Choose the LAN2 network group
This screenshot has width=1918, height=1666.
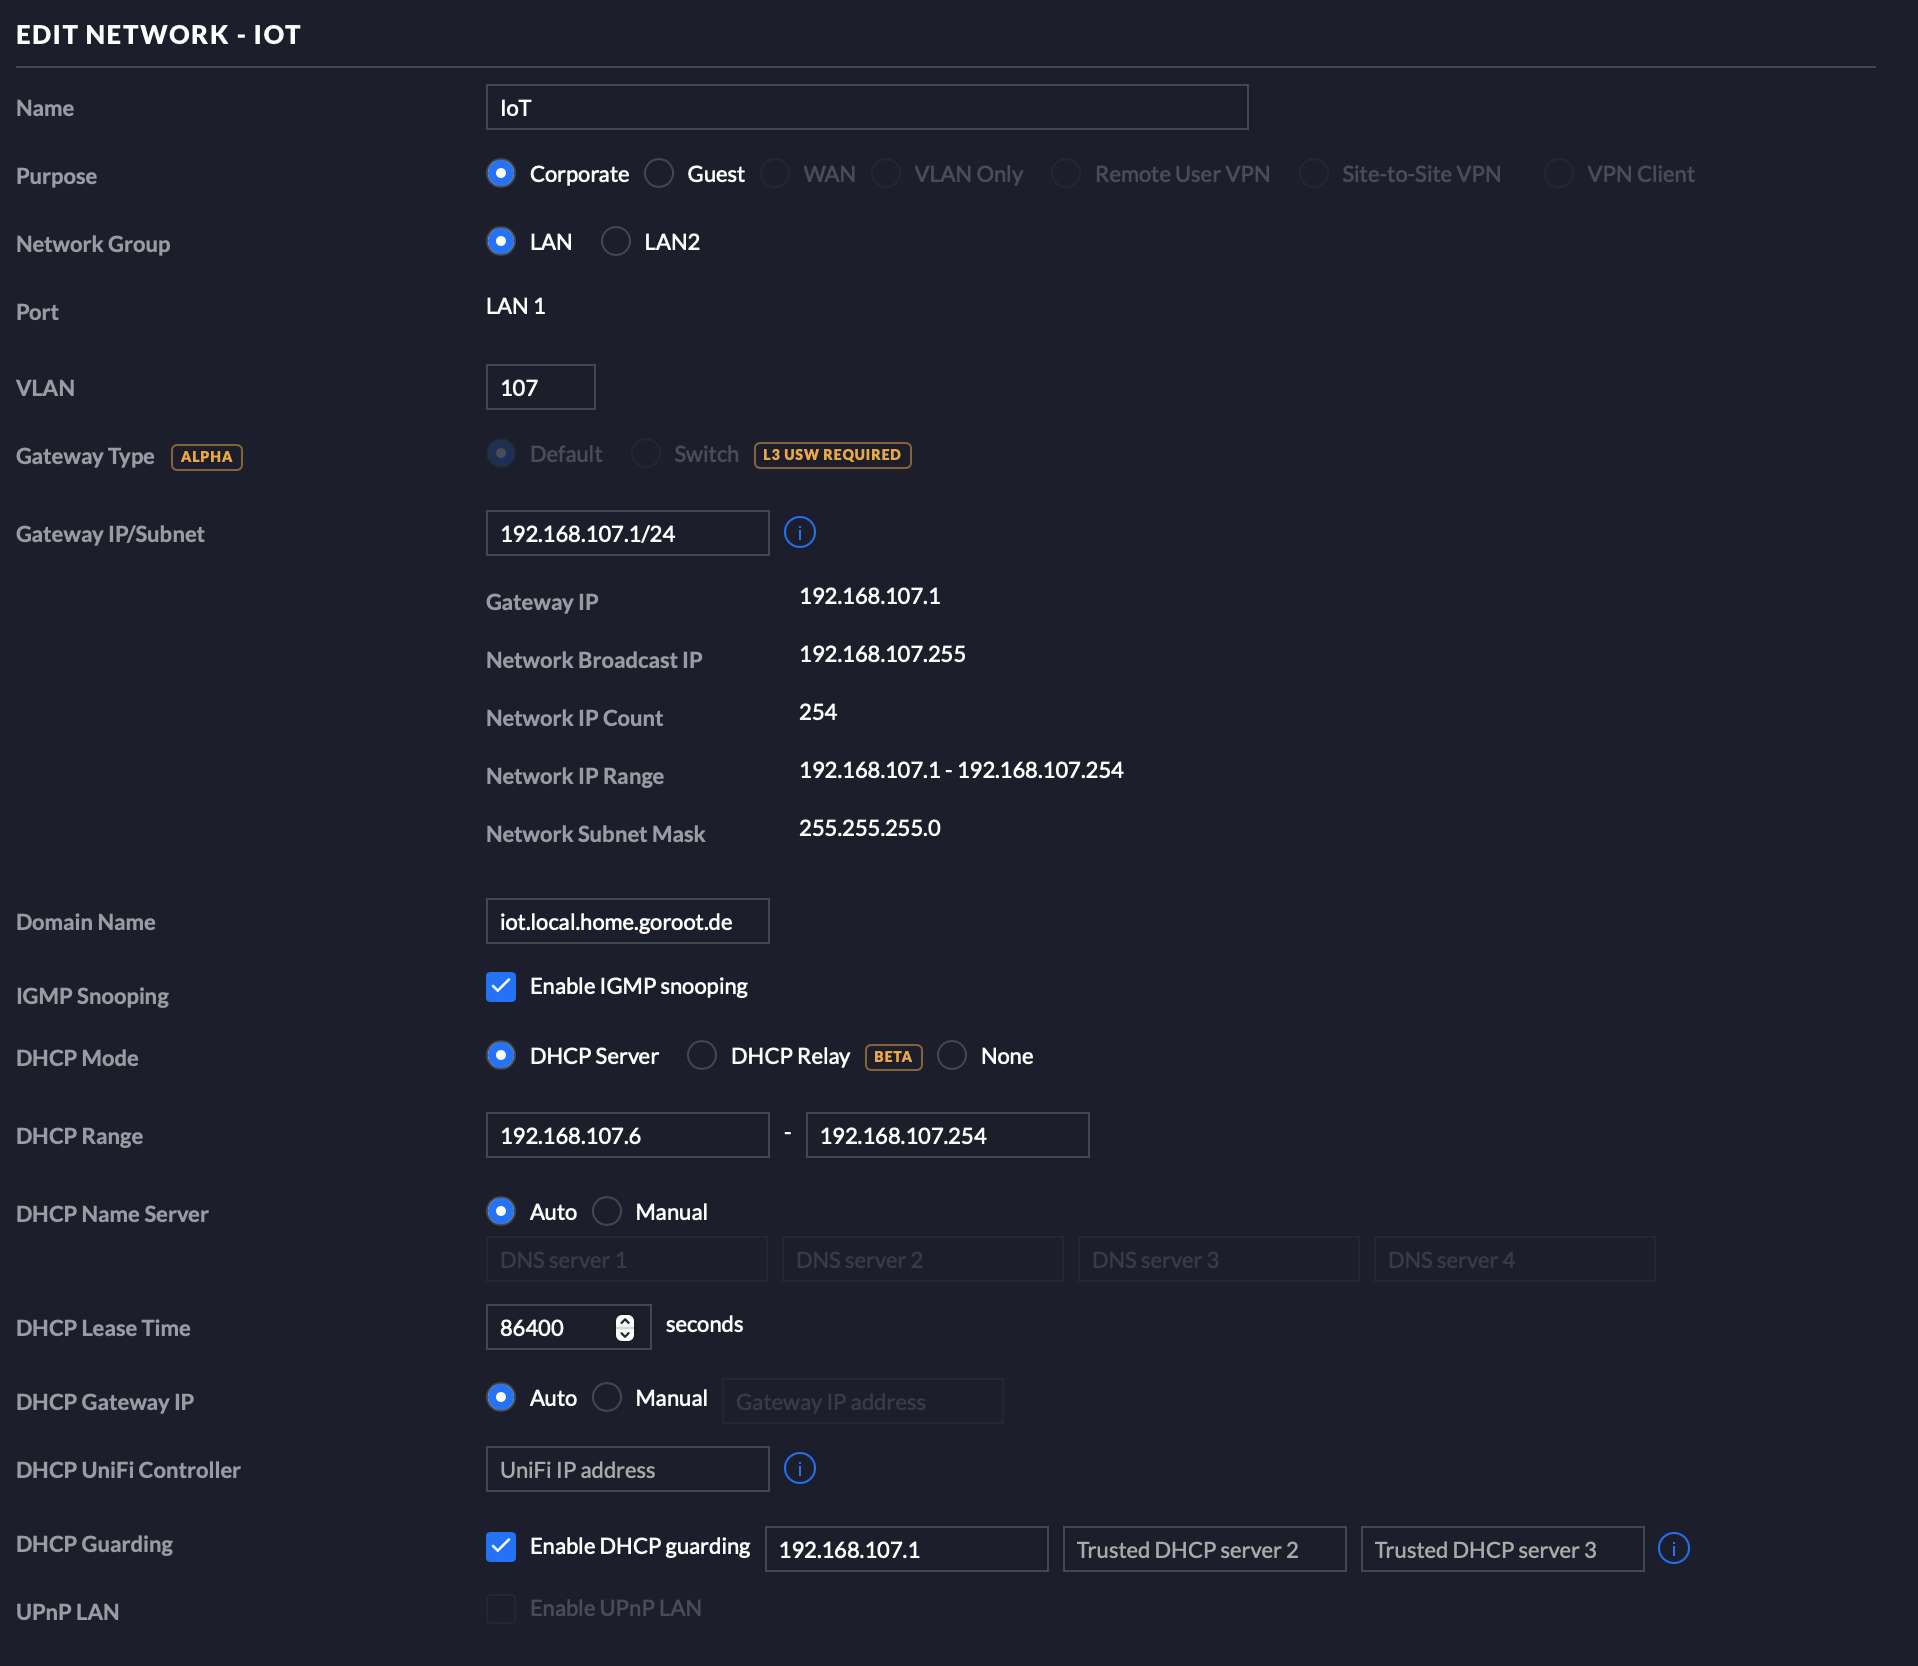pos(615,241)
